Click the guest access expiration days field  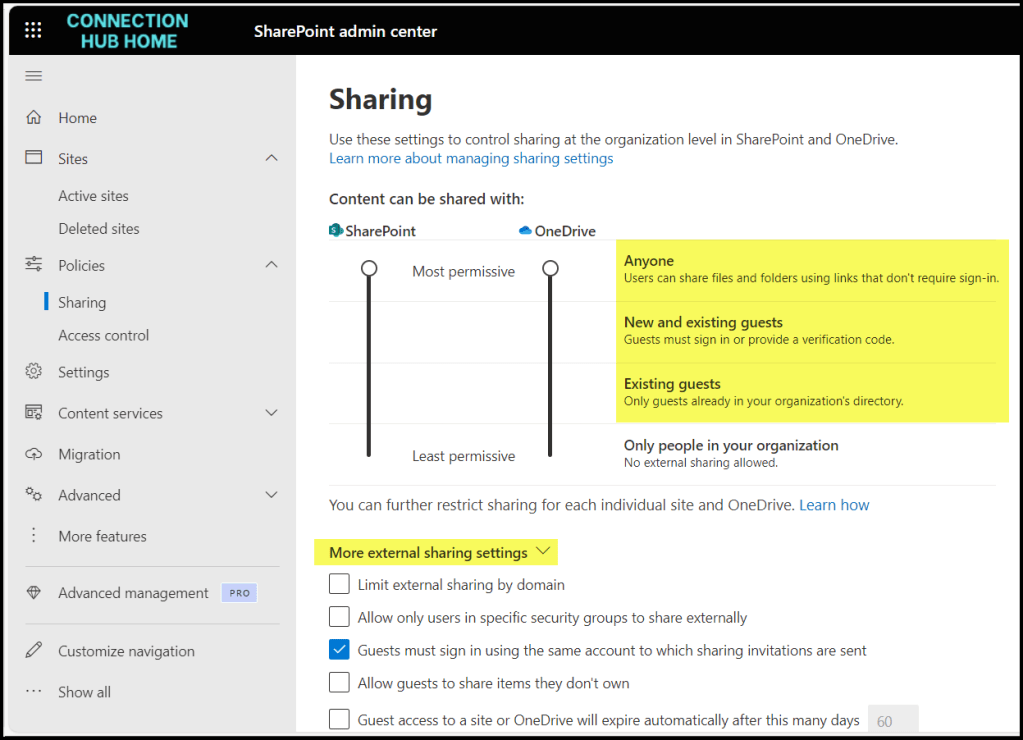pyautogui.click(x=892, y=720)
